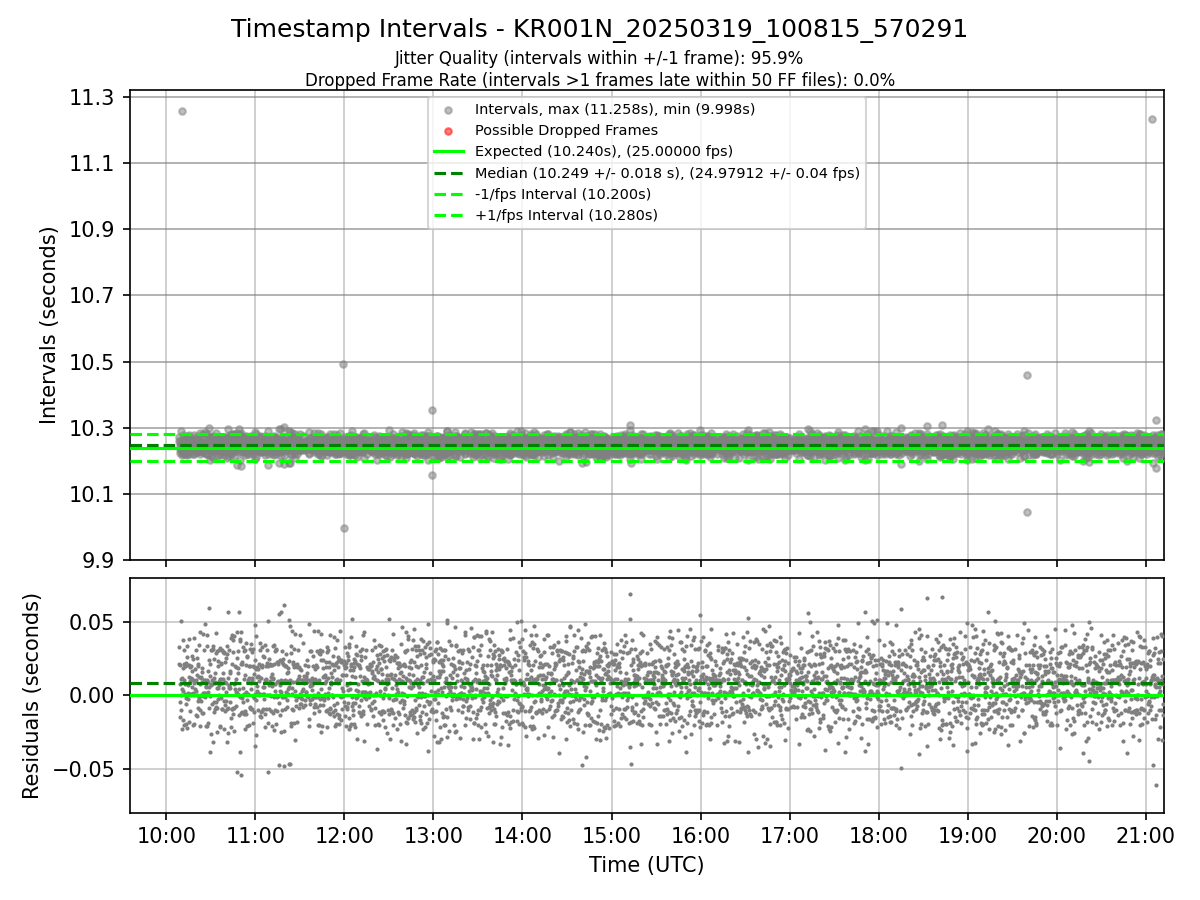Select legend entry 'Expected (10.240s), (25.00000 fps)'

[x=603, y=151]
